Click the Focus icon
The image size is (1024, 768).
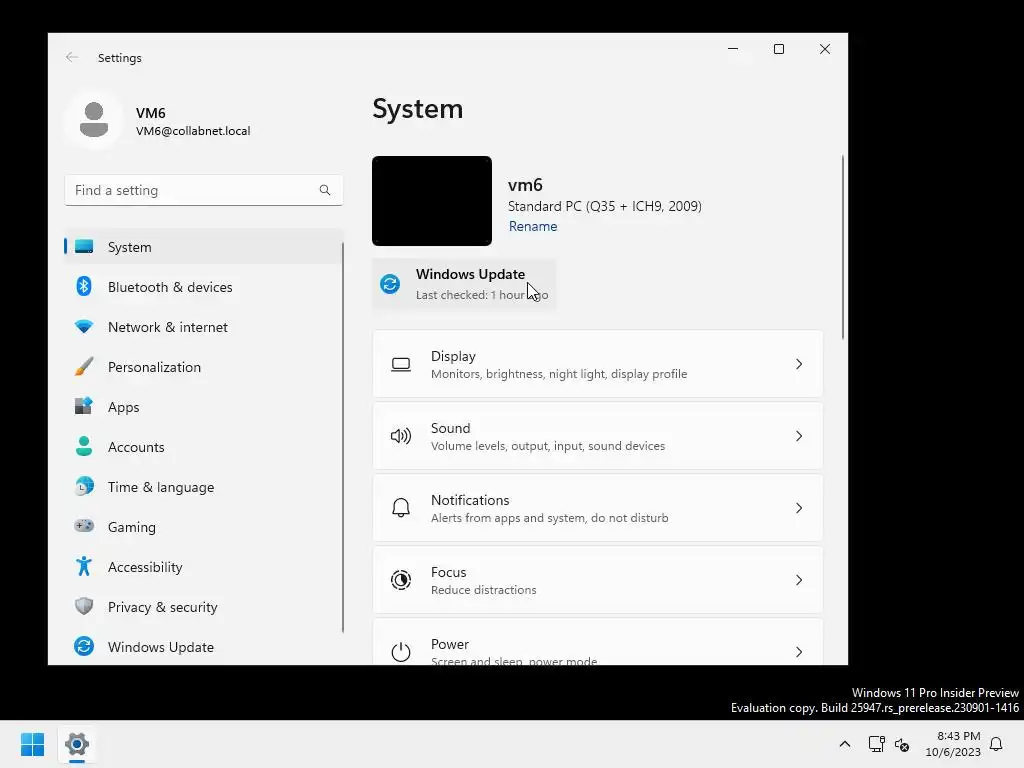(401, 580)
